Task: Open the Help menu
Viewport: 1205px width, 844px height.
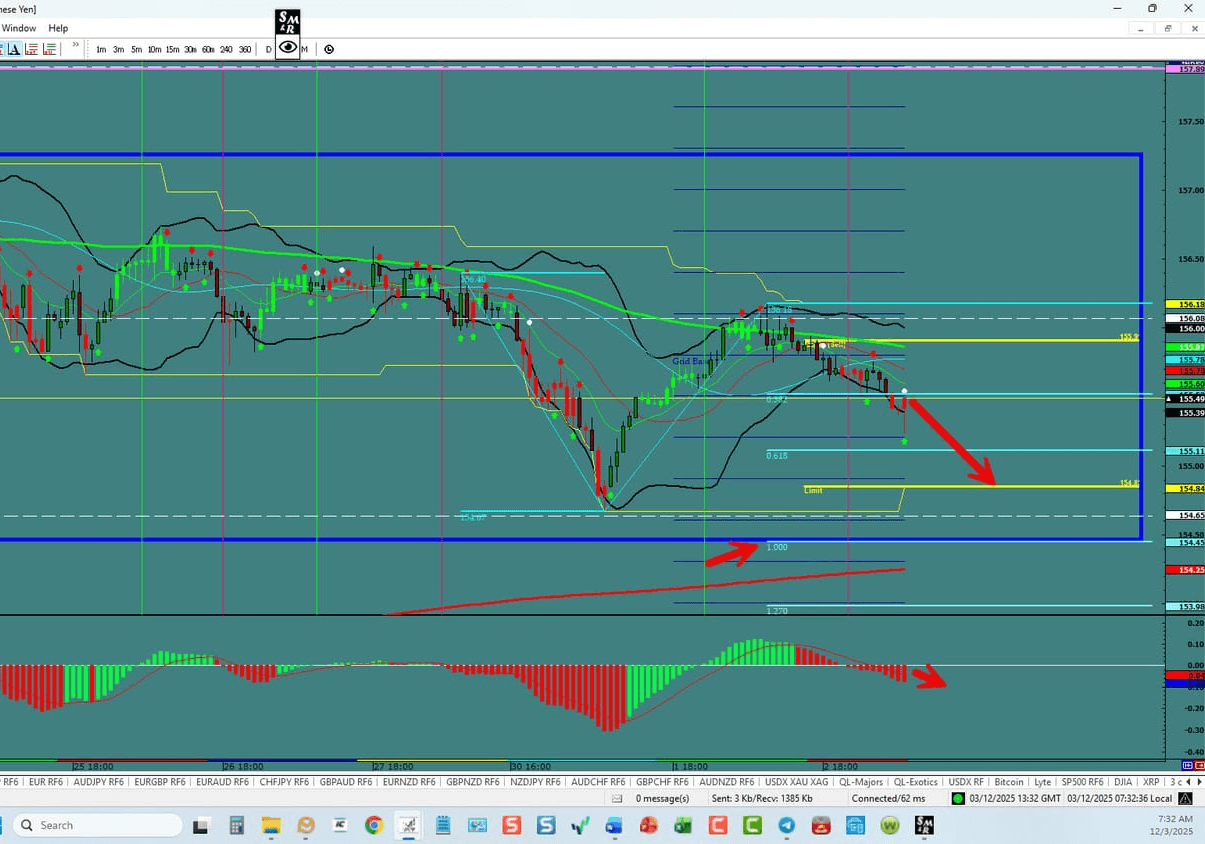Action: click(57, 28)
